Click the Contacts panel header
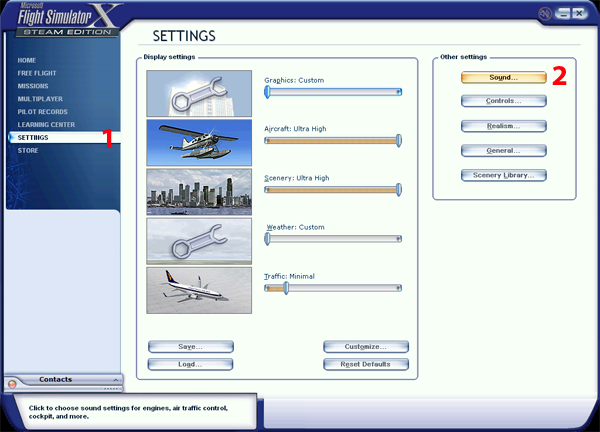Viewport: 600px width, 432px height. (x=64, y=380)
